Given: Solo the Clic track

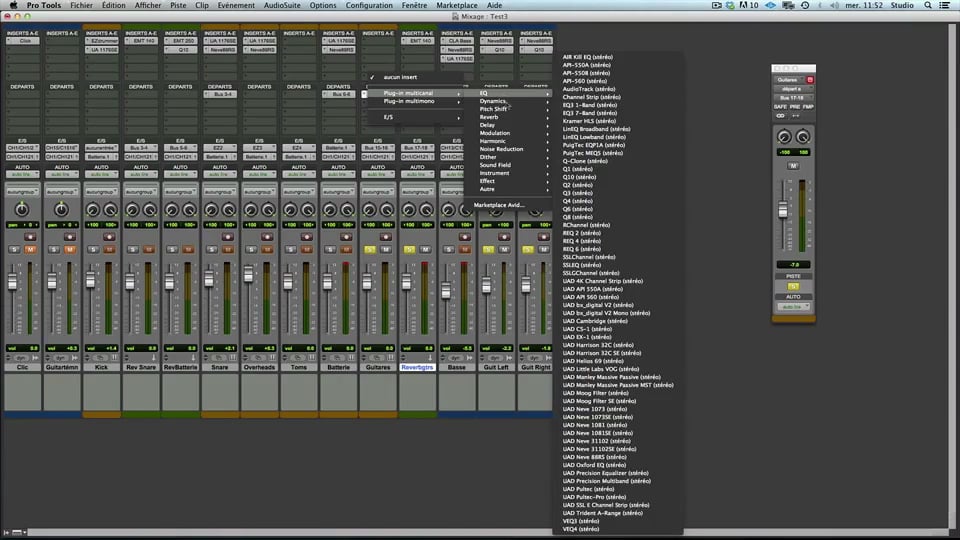Looking at the screenshot, I should 15,250.
